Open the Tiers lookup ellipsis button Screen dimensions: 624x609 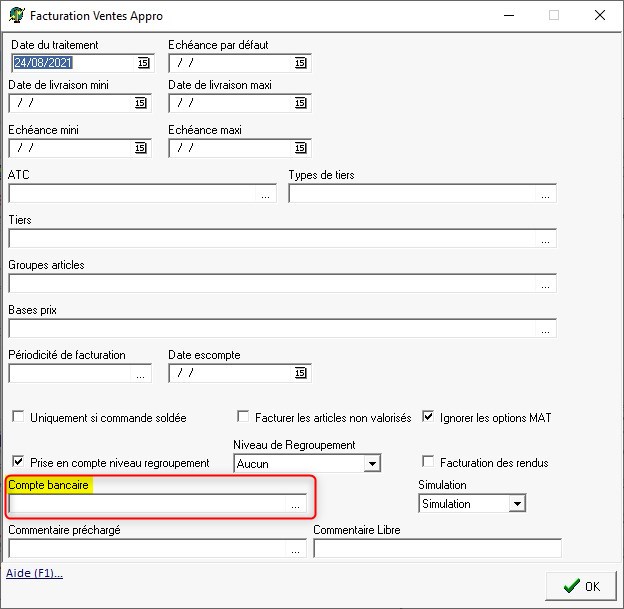pyautogui.click(x=545, y=239)
